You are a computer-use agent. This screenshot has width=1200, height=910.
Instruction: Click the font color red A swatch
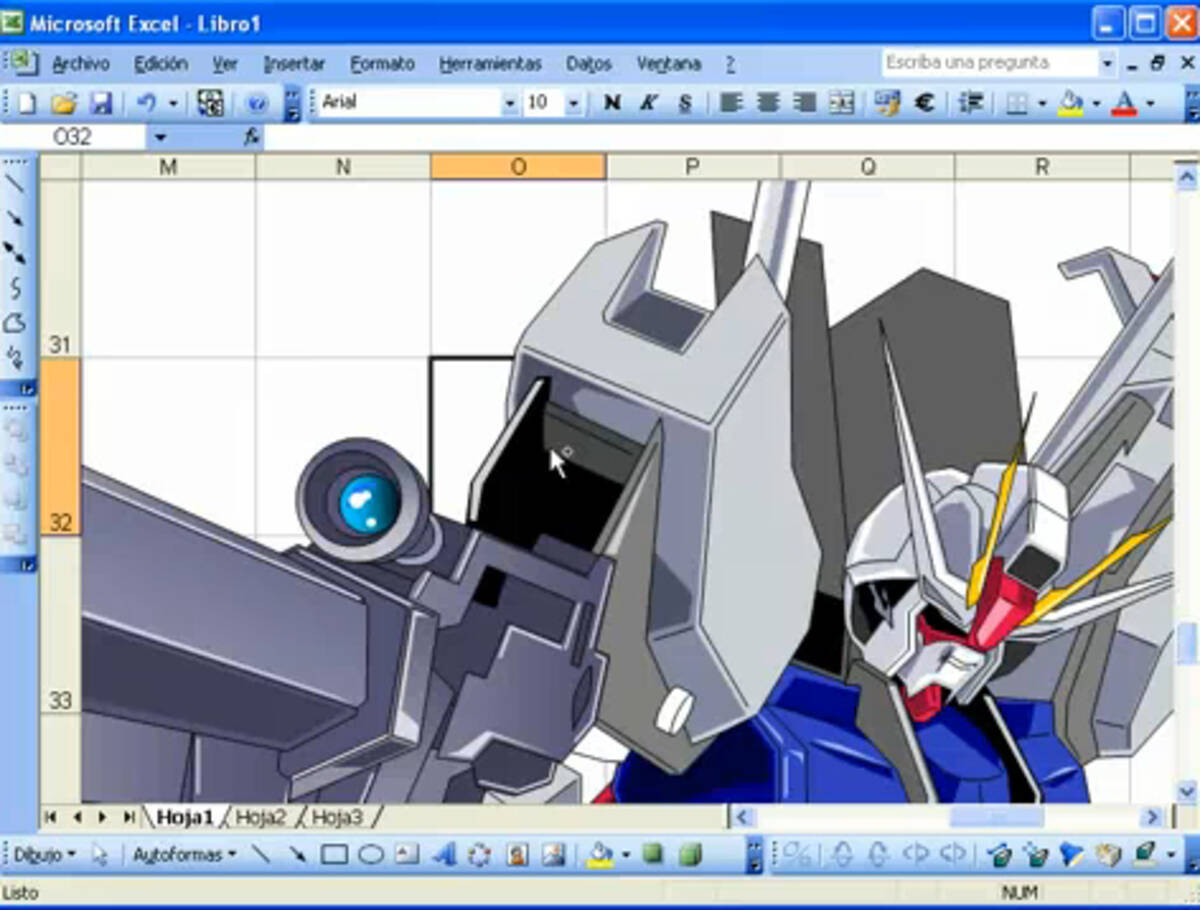pyautogui.click(x=1125, y=102)
